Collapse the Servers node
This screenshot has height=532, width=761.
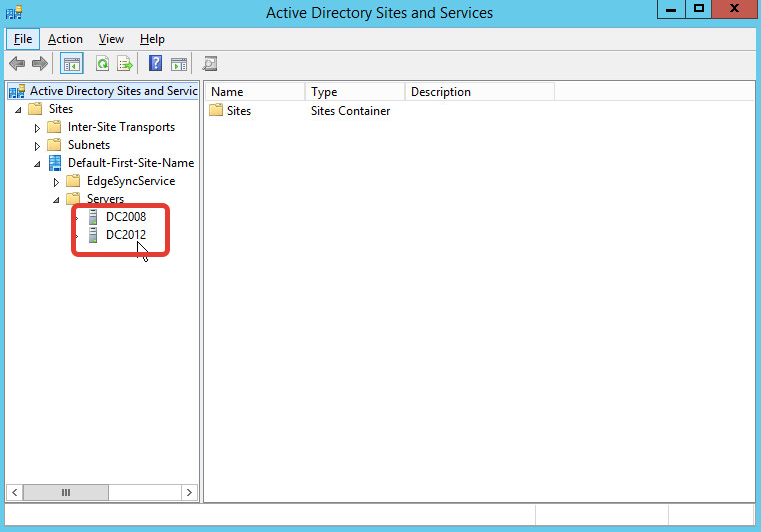pyautogui.click(x=56, y=200)
